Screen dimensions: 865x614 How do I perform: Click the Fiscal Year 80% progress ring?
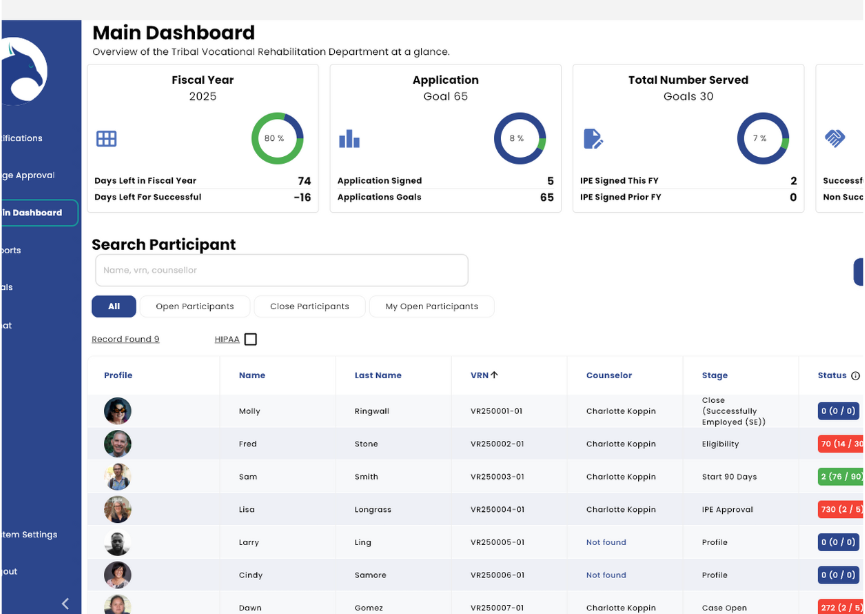(276, 139)
